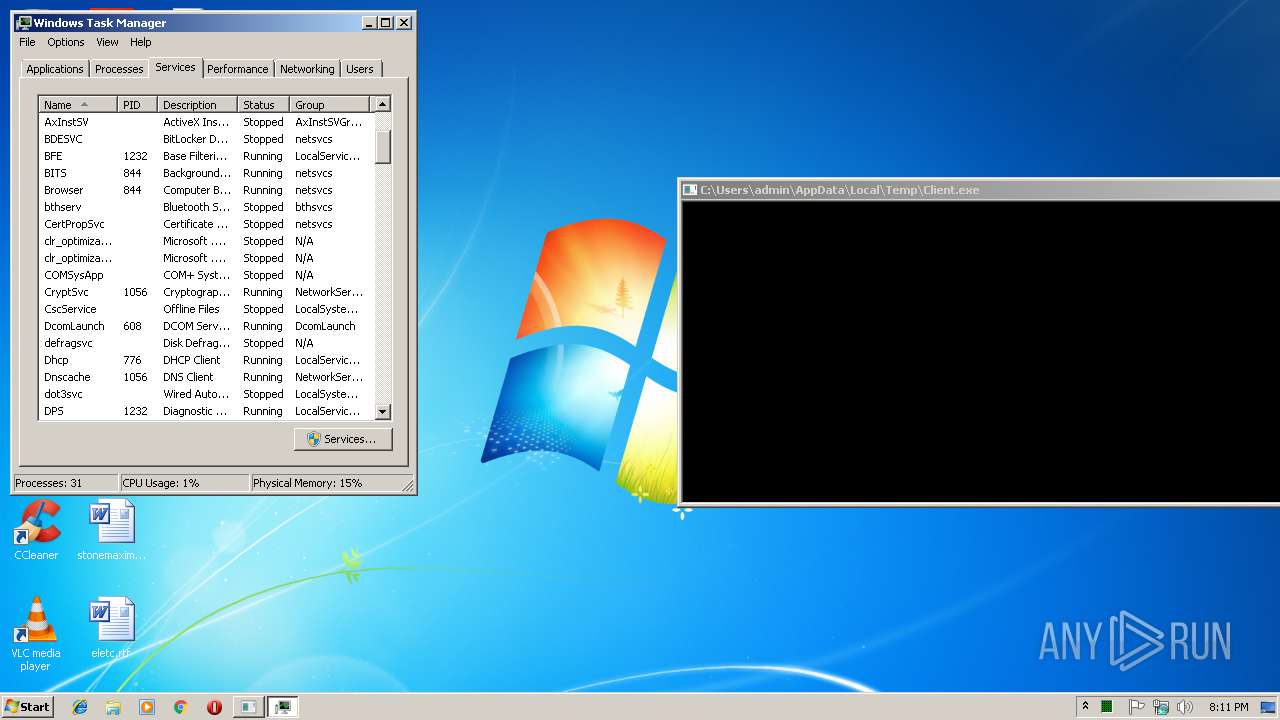Open Windows Media Player taskbar icon
1280x720 pixels.
click(x=147, y=707)
